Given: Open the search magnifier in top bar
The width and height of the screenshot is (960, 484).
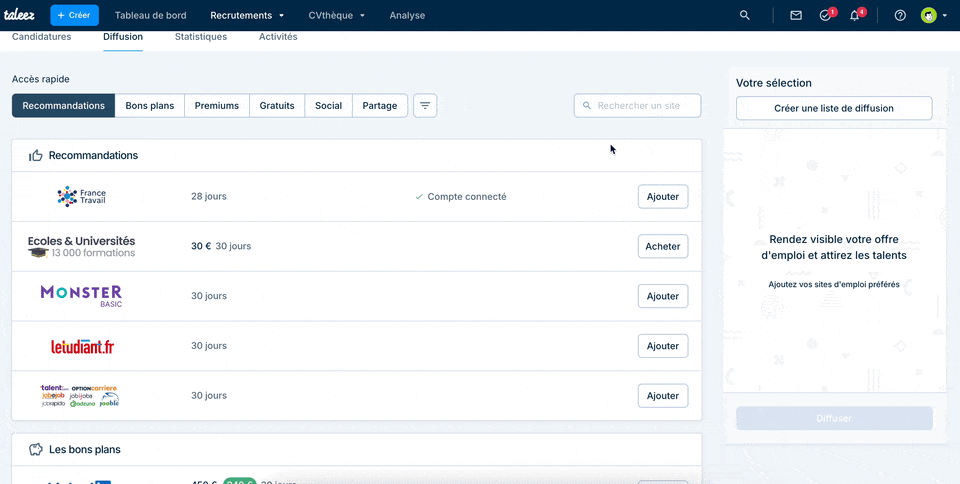Looking at the screenshot, I should (744, 15).
